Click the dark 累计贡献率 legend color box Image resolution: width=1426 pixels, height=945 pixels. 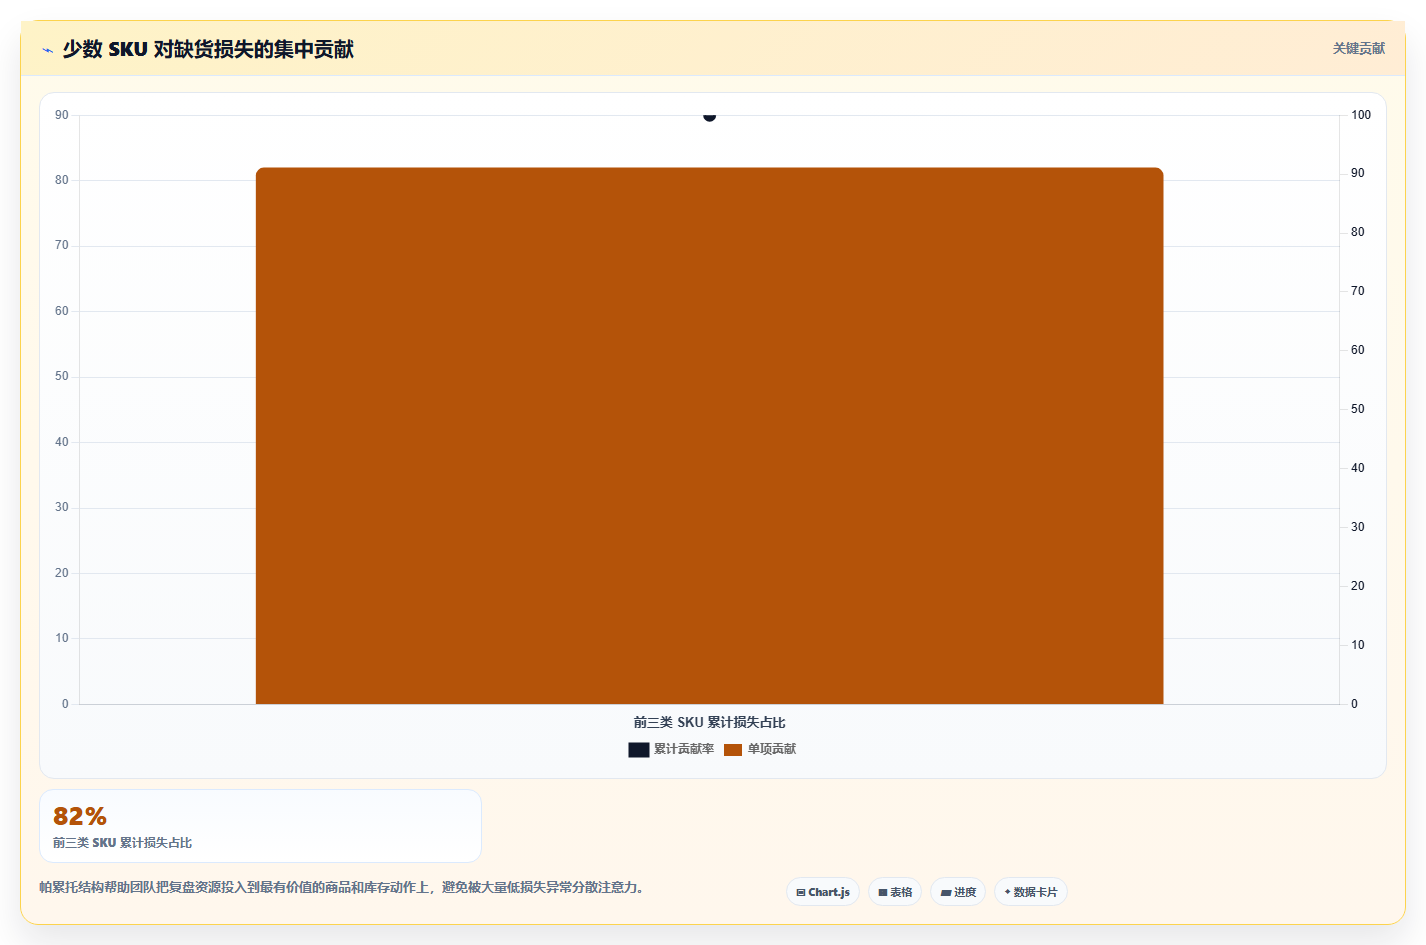639,750
